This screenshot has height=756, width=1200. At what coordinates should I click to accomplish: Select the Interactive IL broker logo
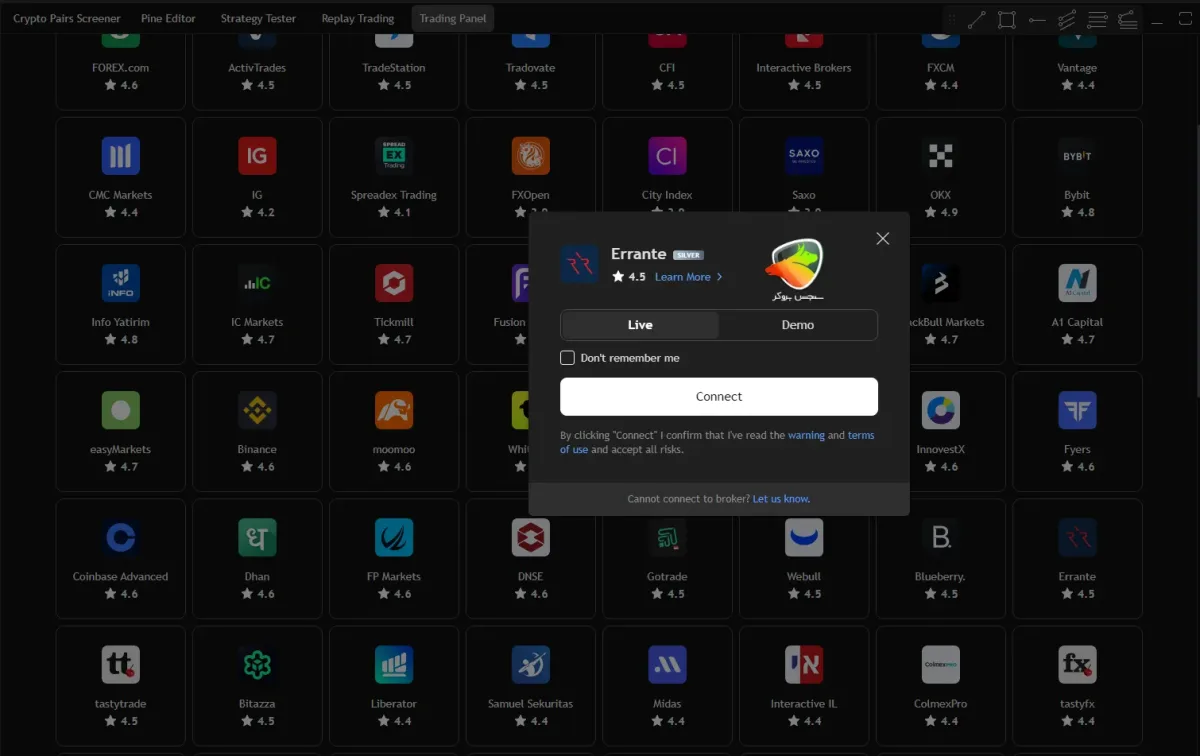(x=804, y=664)
